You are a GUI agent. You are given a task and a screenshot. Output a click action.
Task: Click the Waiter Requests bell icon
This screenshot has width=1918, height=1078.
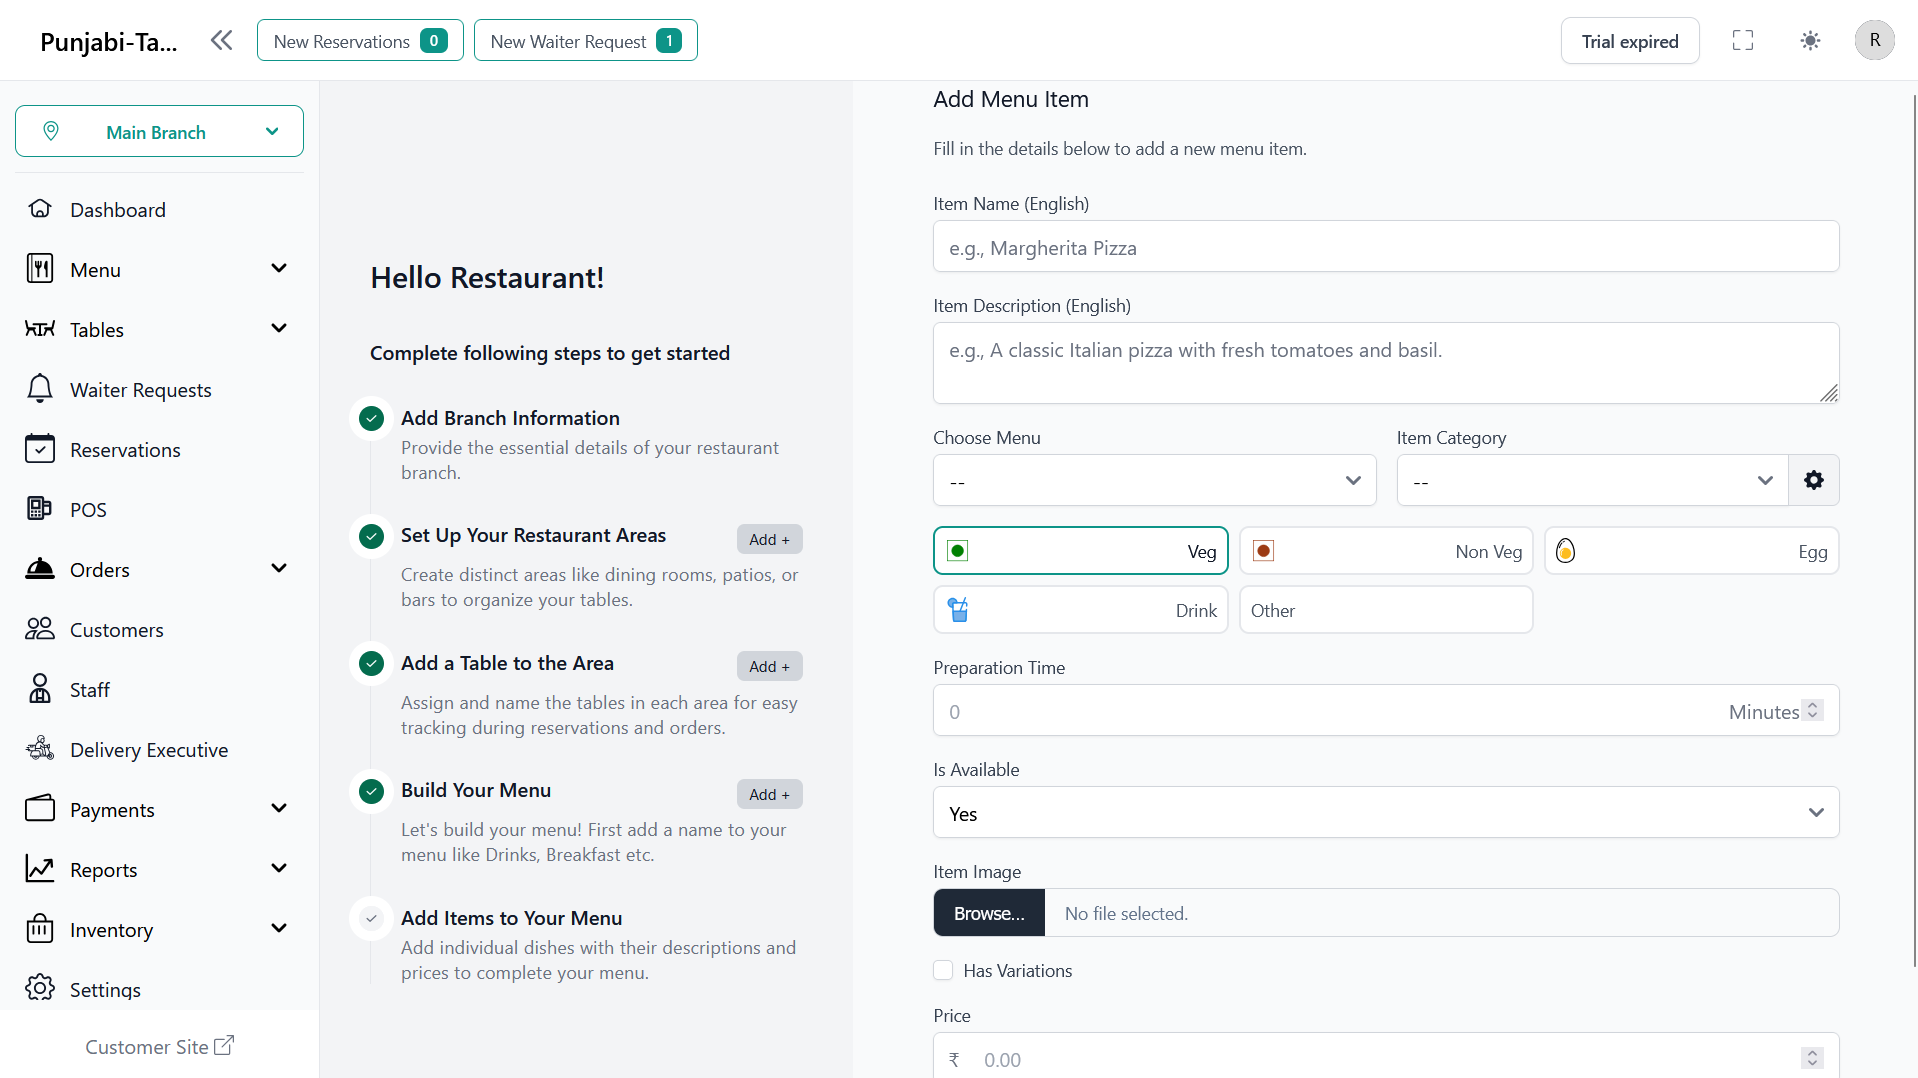pos(39,389)
